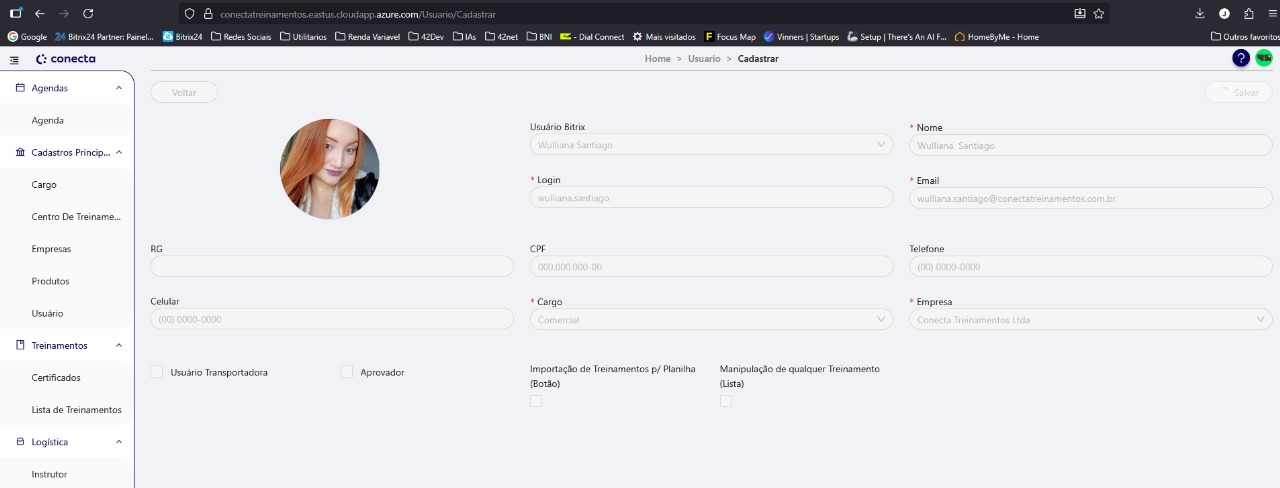Click the green user avatar icon
The image size is (1280, 488).
tap(1264, 58)
